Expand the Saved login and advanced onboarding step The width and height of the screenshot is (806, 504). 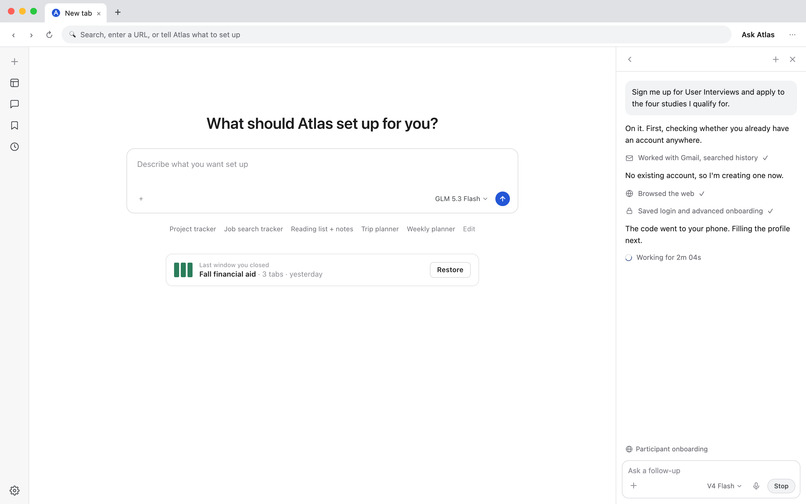(x=699, y=211)
